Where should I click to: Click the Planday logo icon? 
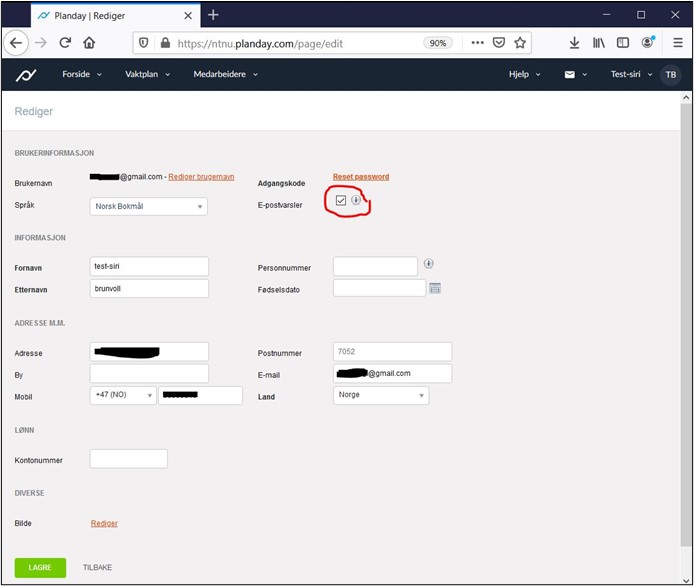25,75
